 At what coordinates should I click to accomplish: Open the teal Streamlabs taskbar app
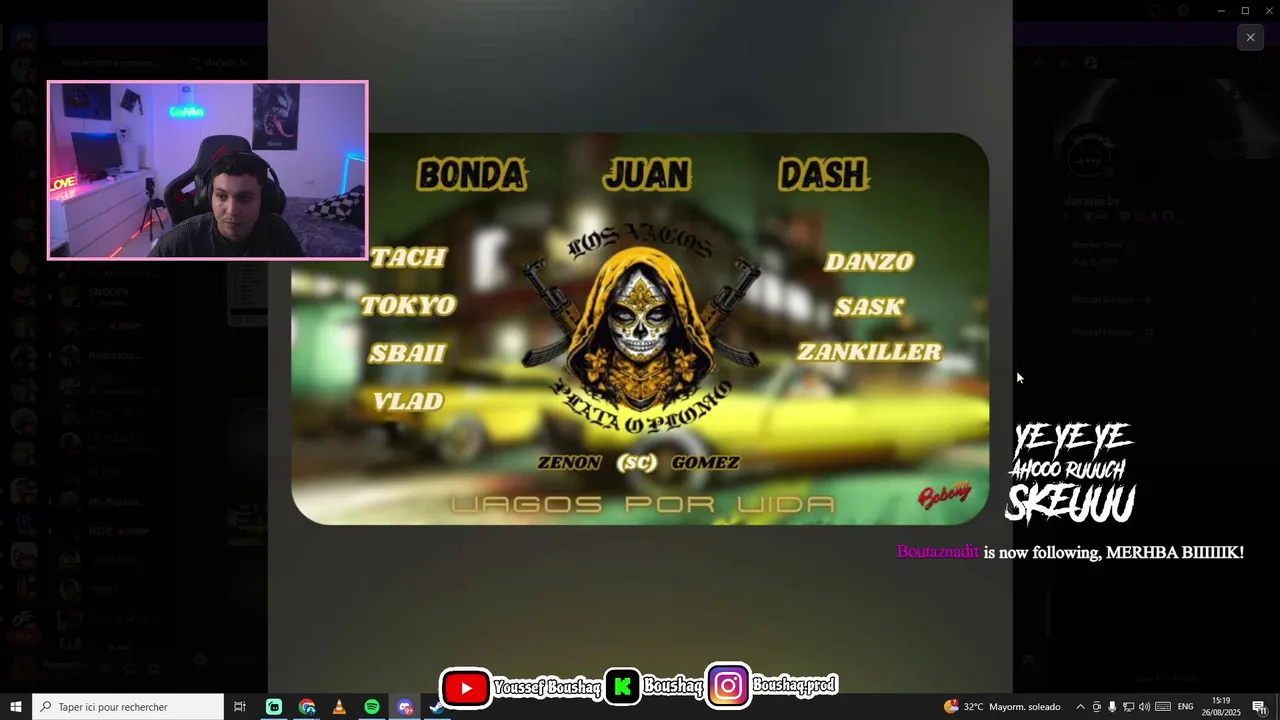[274, 707]
